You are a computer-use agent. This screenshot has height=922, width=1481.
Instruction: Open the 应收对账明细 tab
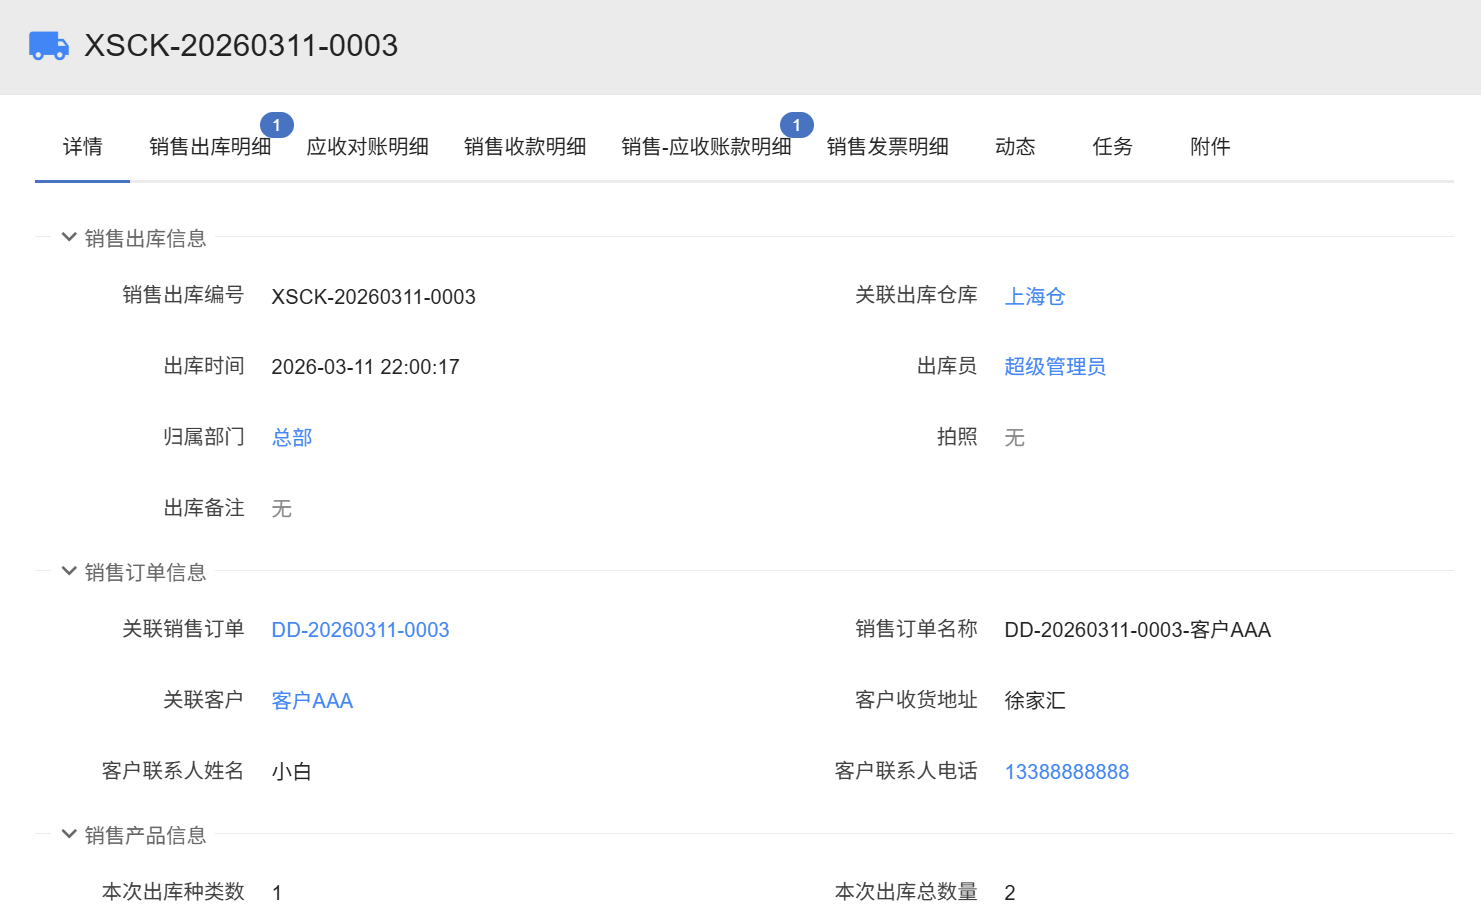[367, 147]
